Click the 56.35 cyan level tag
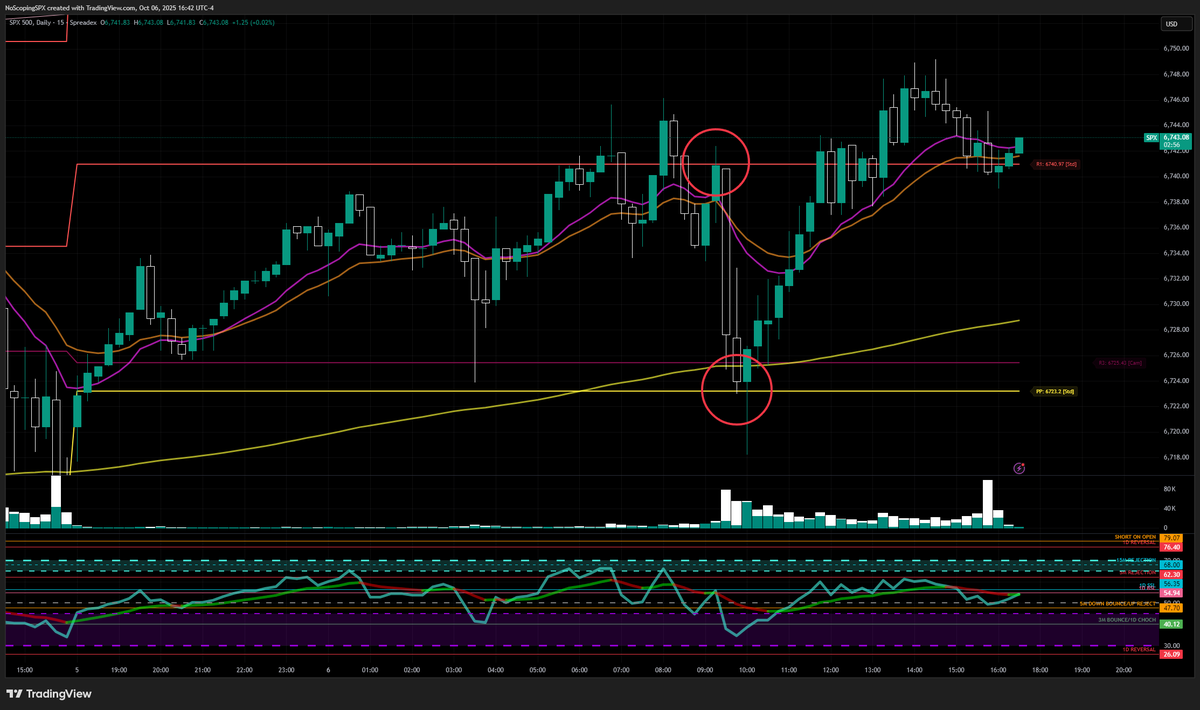Image resolution: width=1200 pixels, height=710 pixels. [x=1171, y=584]
